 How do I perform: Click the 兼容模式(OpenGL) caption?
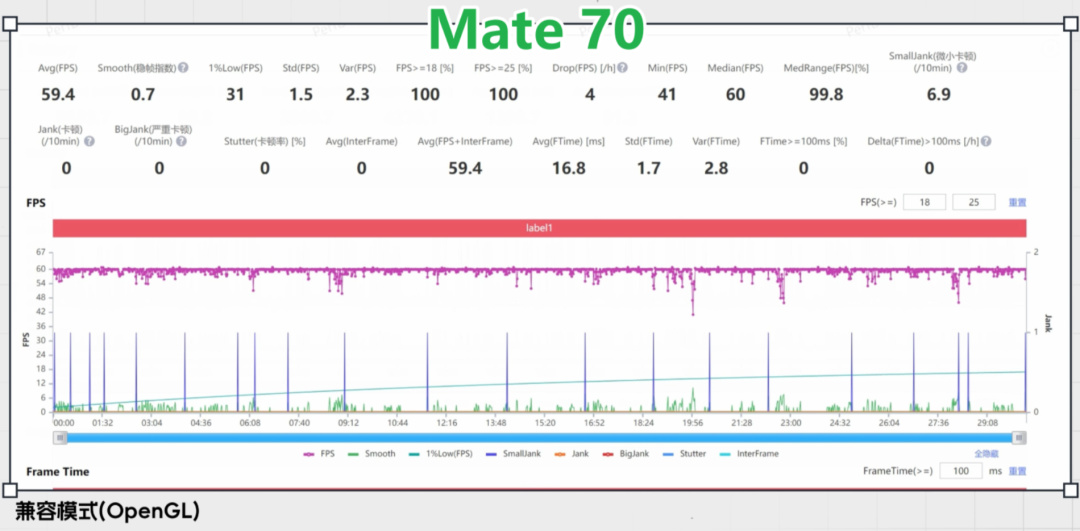107,510
